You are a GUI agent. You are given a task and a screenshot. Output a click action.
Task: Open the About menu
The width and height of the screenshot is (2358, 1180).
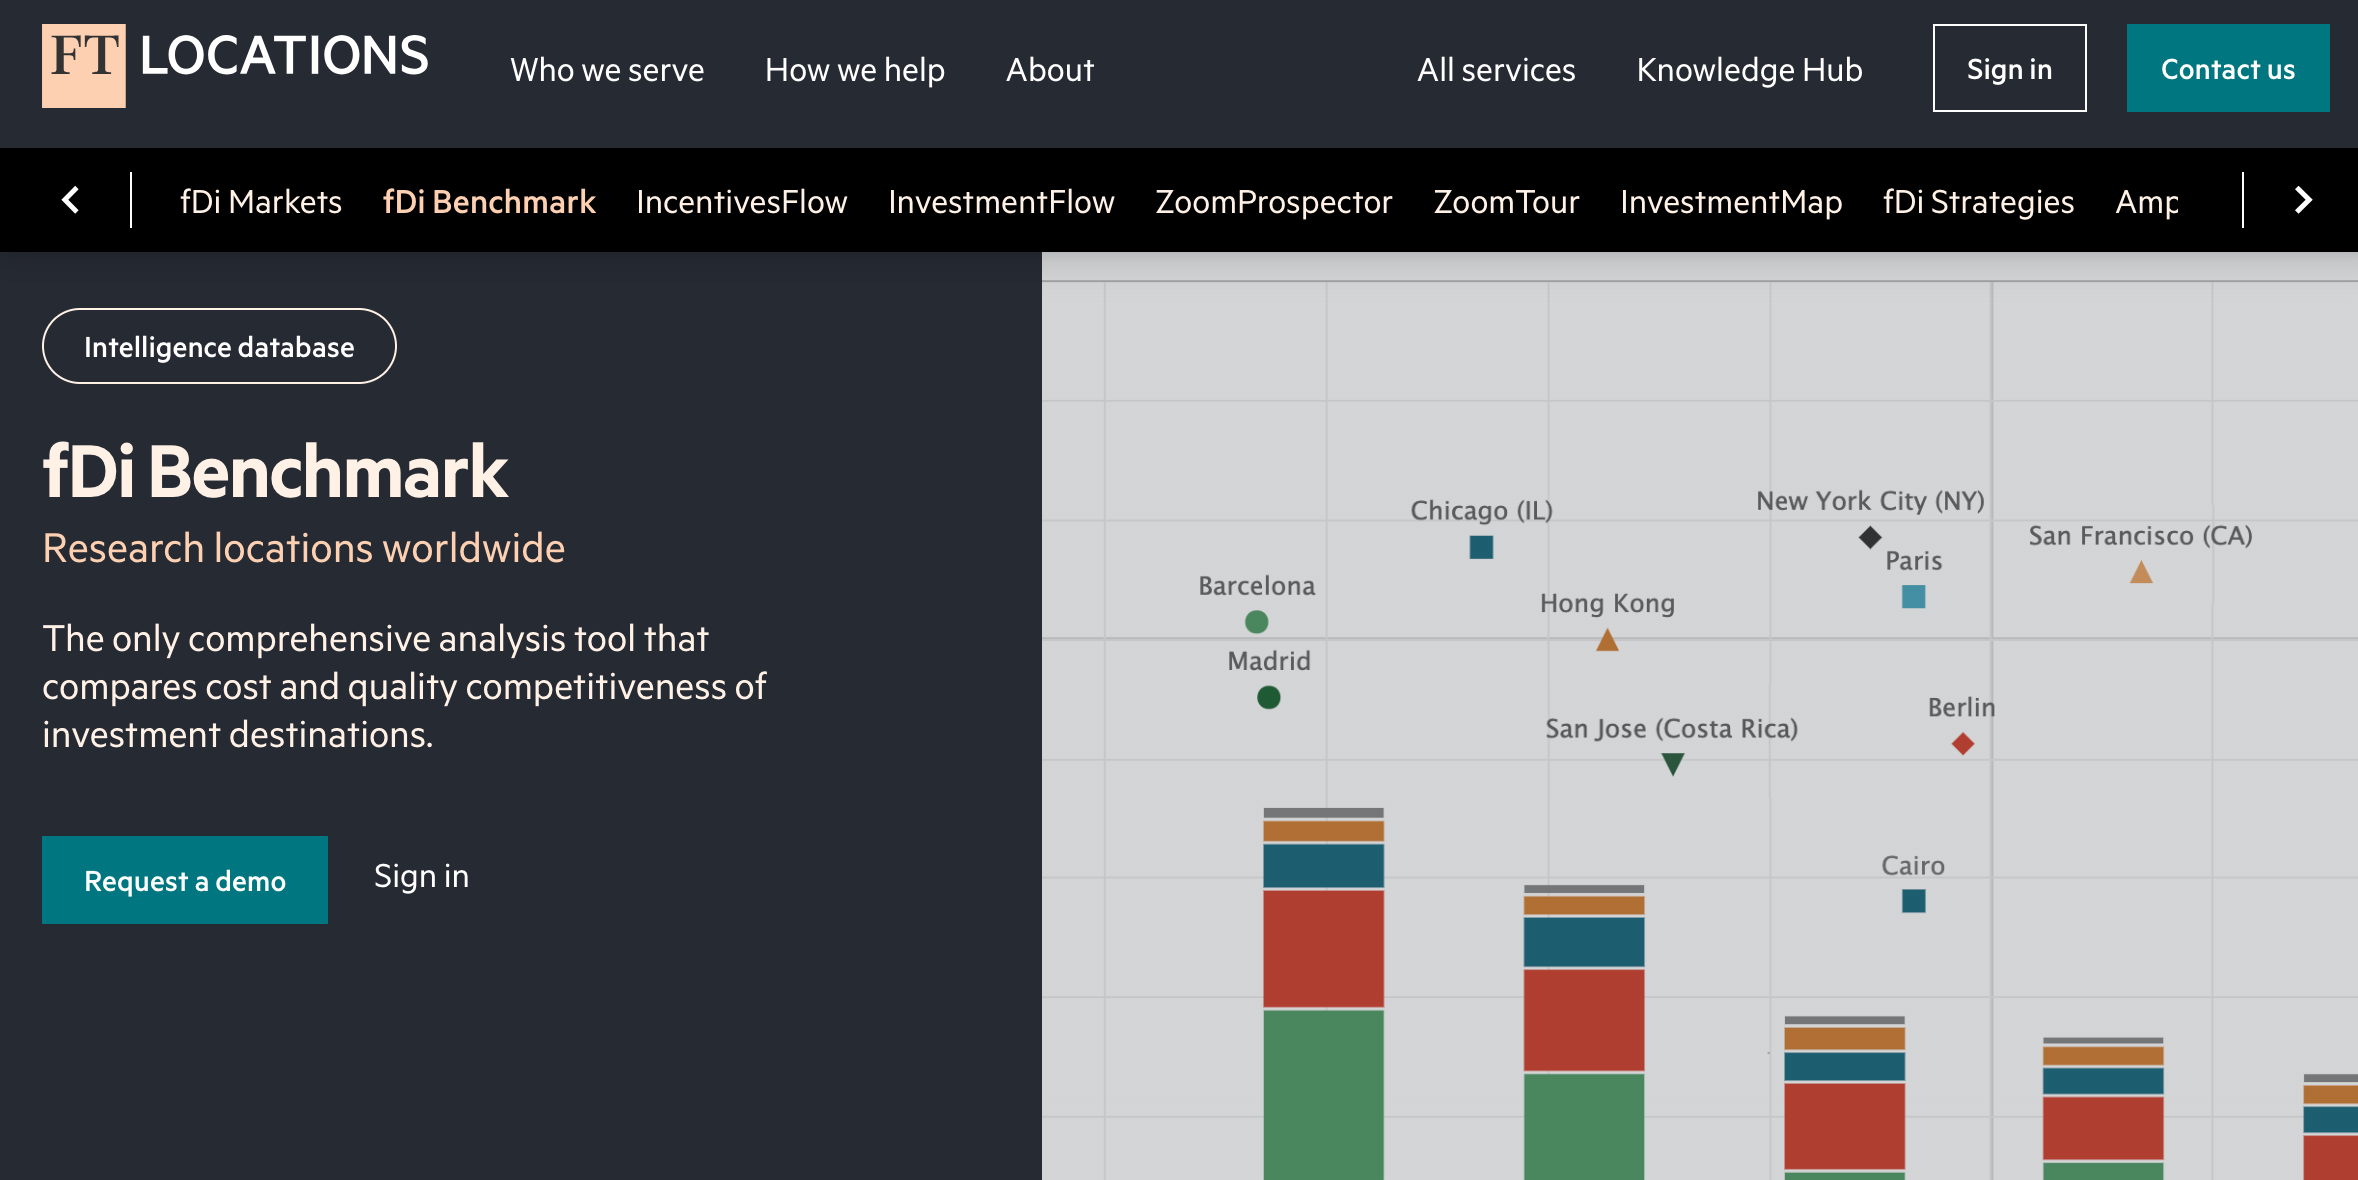(x=1049, y=70)
